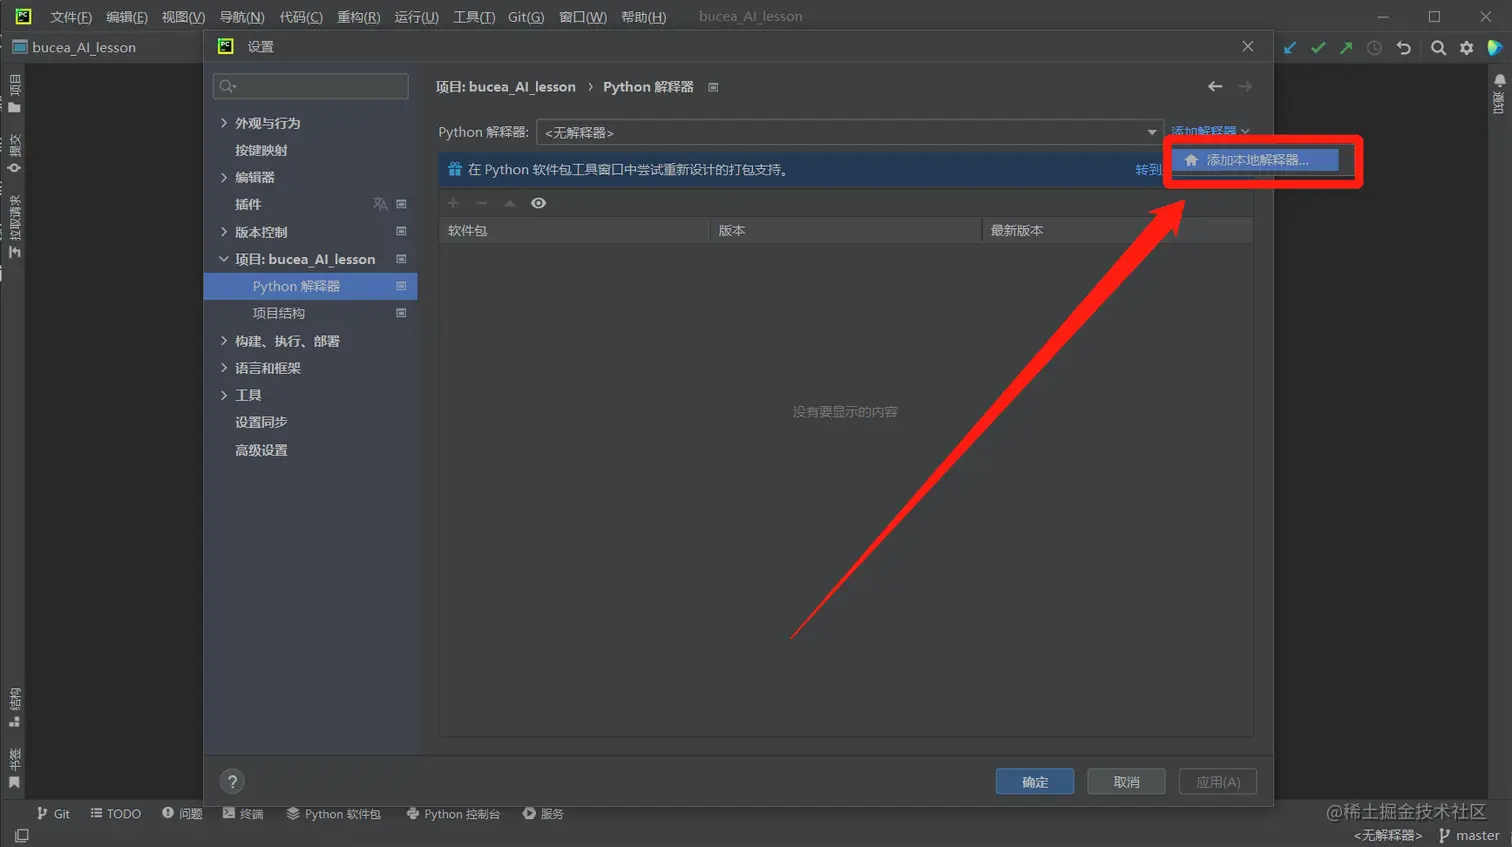Toggle the eye icon to show early releases
Viewport: 1512px width, 847px height.
point(538,203)
